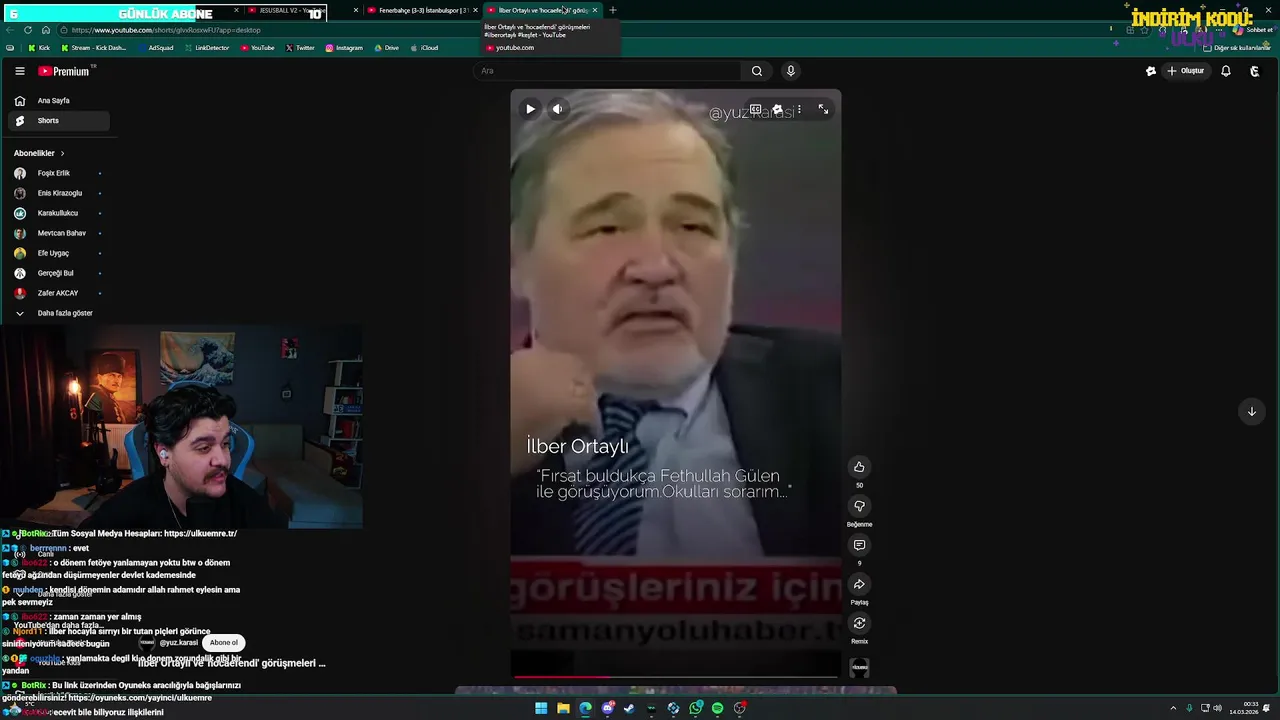Share the Shorts video (Paylaş)

click(x=859, y=584)
